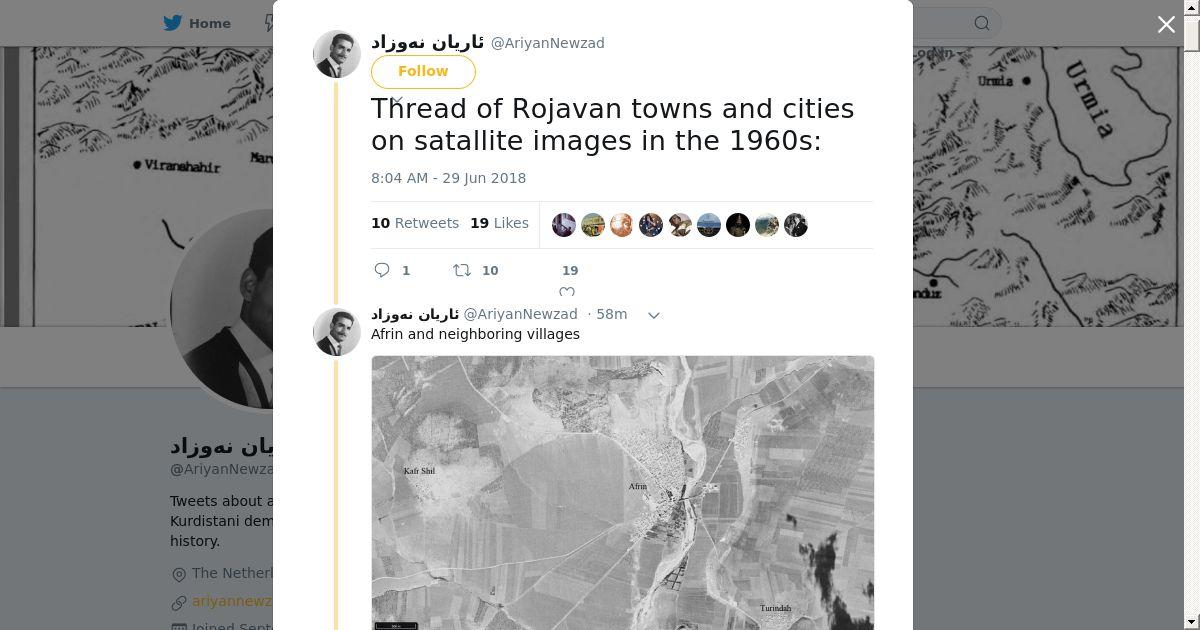Click the retweet arrows icon
This screenshot has width=1200, height=630.
pos(462,270)
